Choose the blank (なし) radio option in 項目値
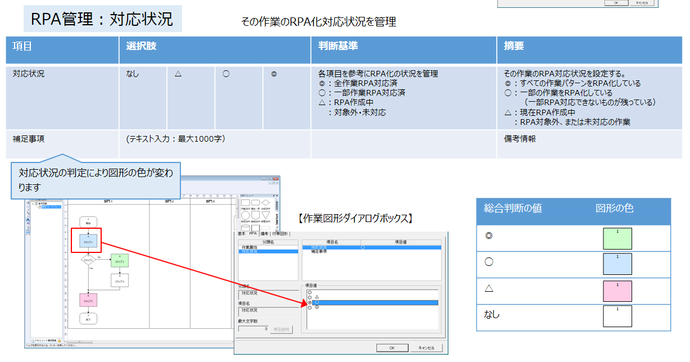 coord(310,292)
